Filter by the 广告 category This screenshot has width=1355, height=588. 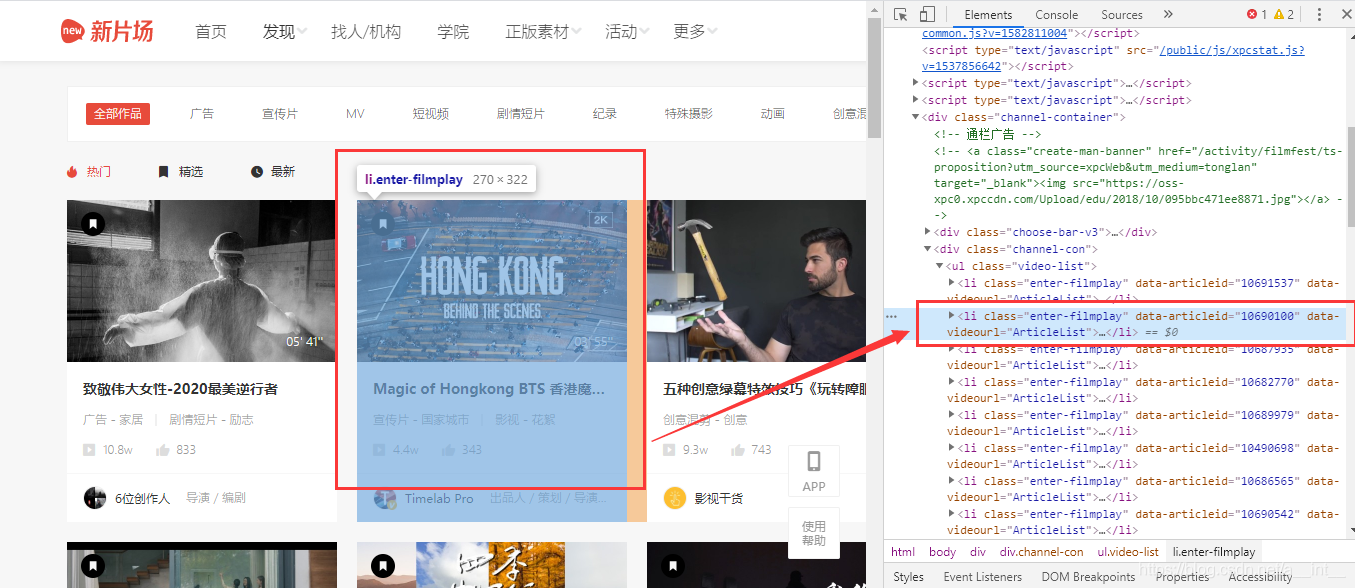tap(202, 114)
